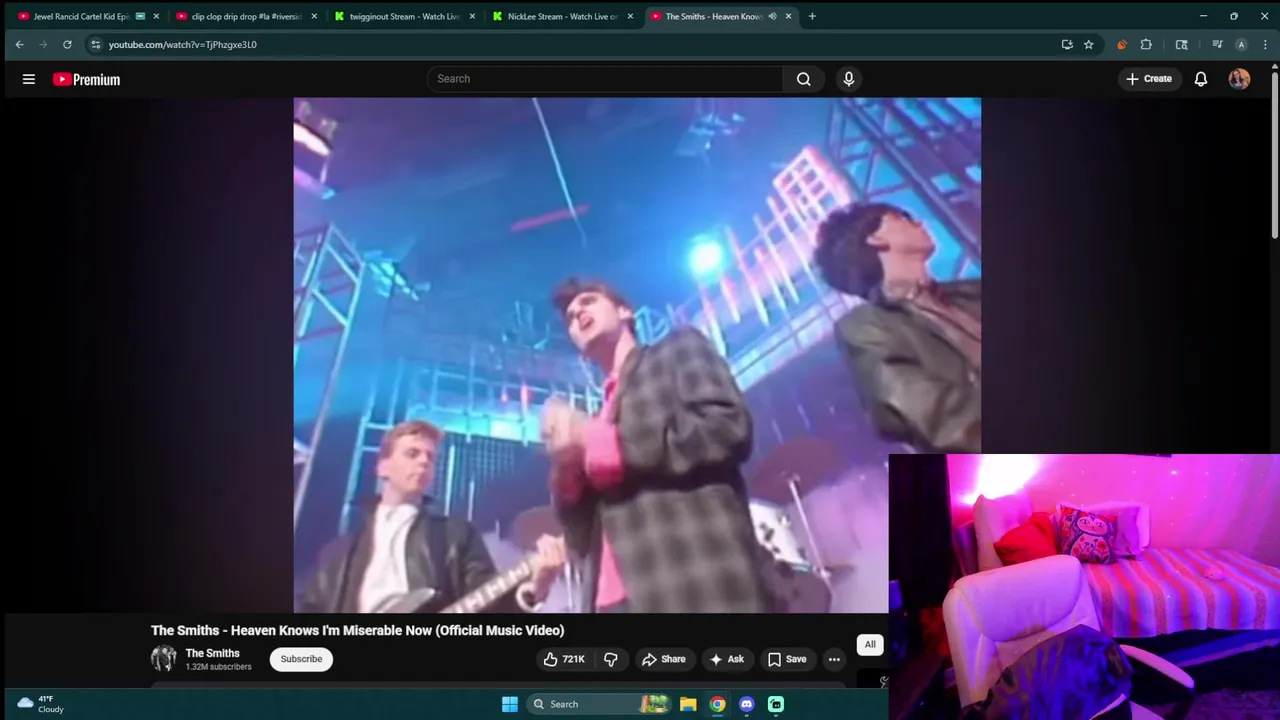Click the video title text
This screenshot has width=1280, height=720.
click(x=358, y=630)
